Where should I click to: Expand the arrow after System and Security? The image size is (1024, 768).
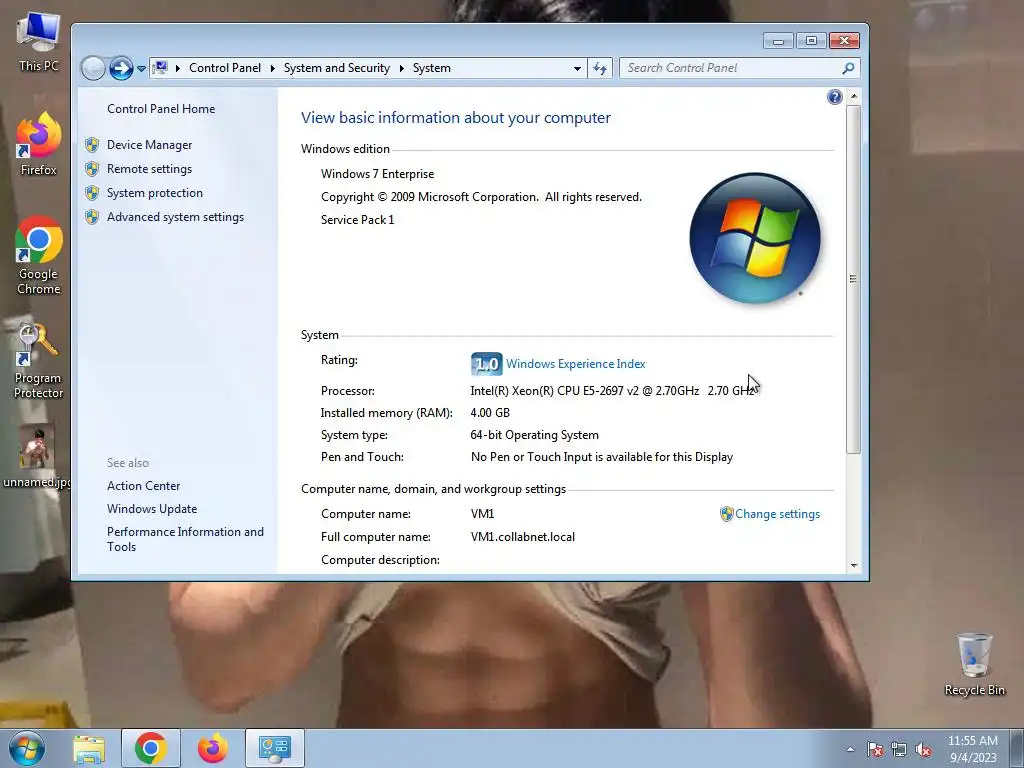click(x=401, y=69)
